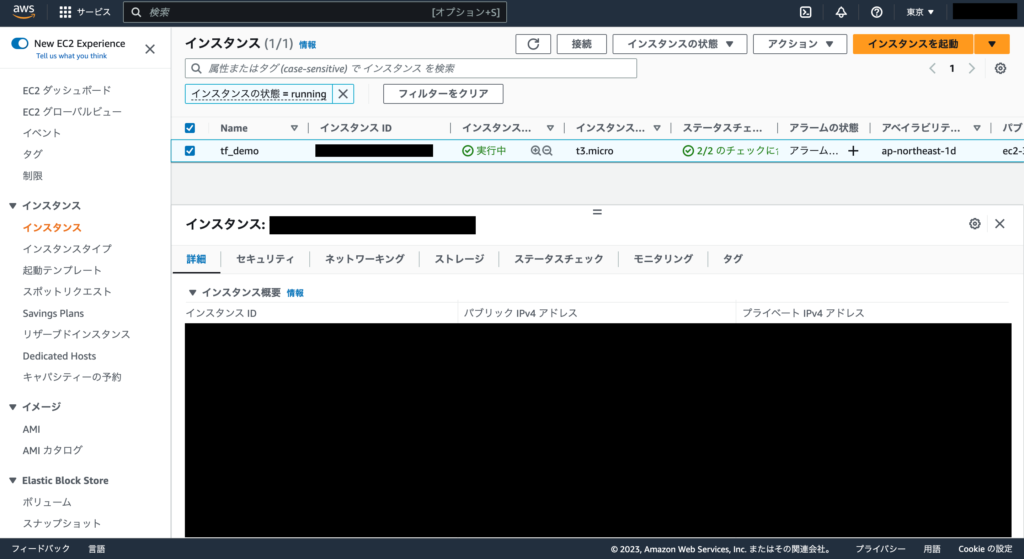The width and height of the screenshot is (1024, 559).
Task: Open the CloudShell terminal icon
Action: 806,12
